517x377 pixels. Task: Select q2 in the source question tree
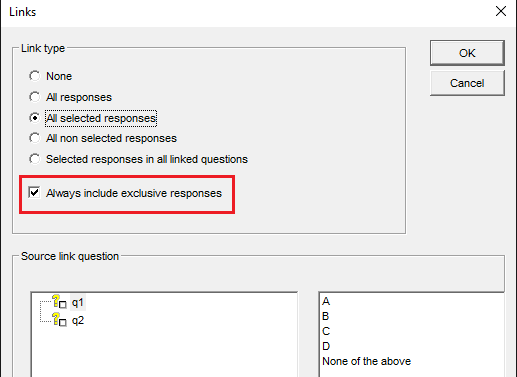[78, 321]
